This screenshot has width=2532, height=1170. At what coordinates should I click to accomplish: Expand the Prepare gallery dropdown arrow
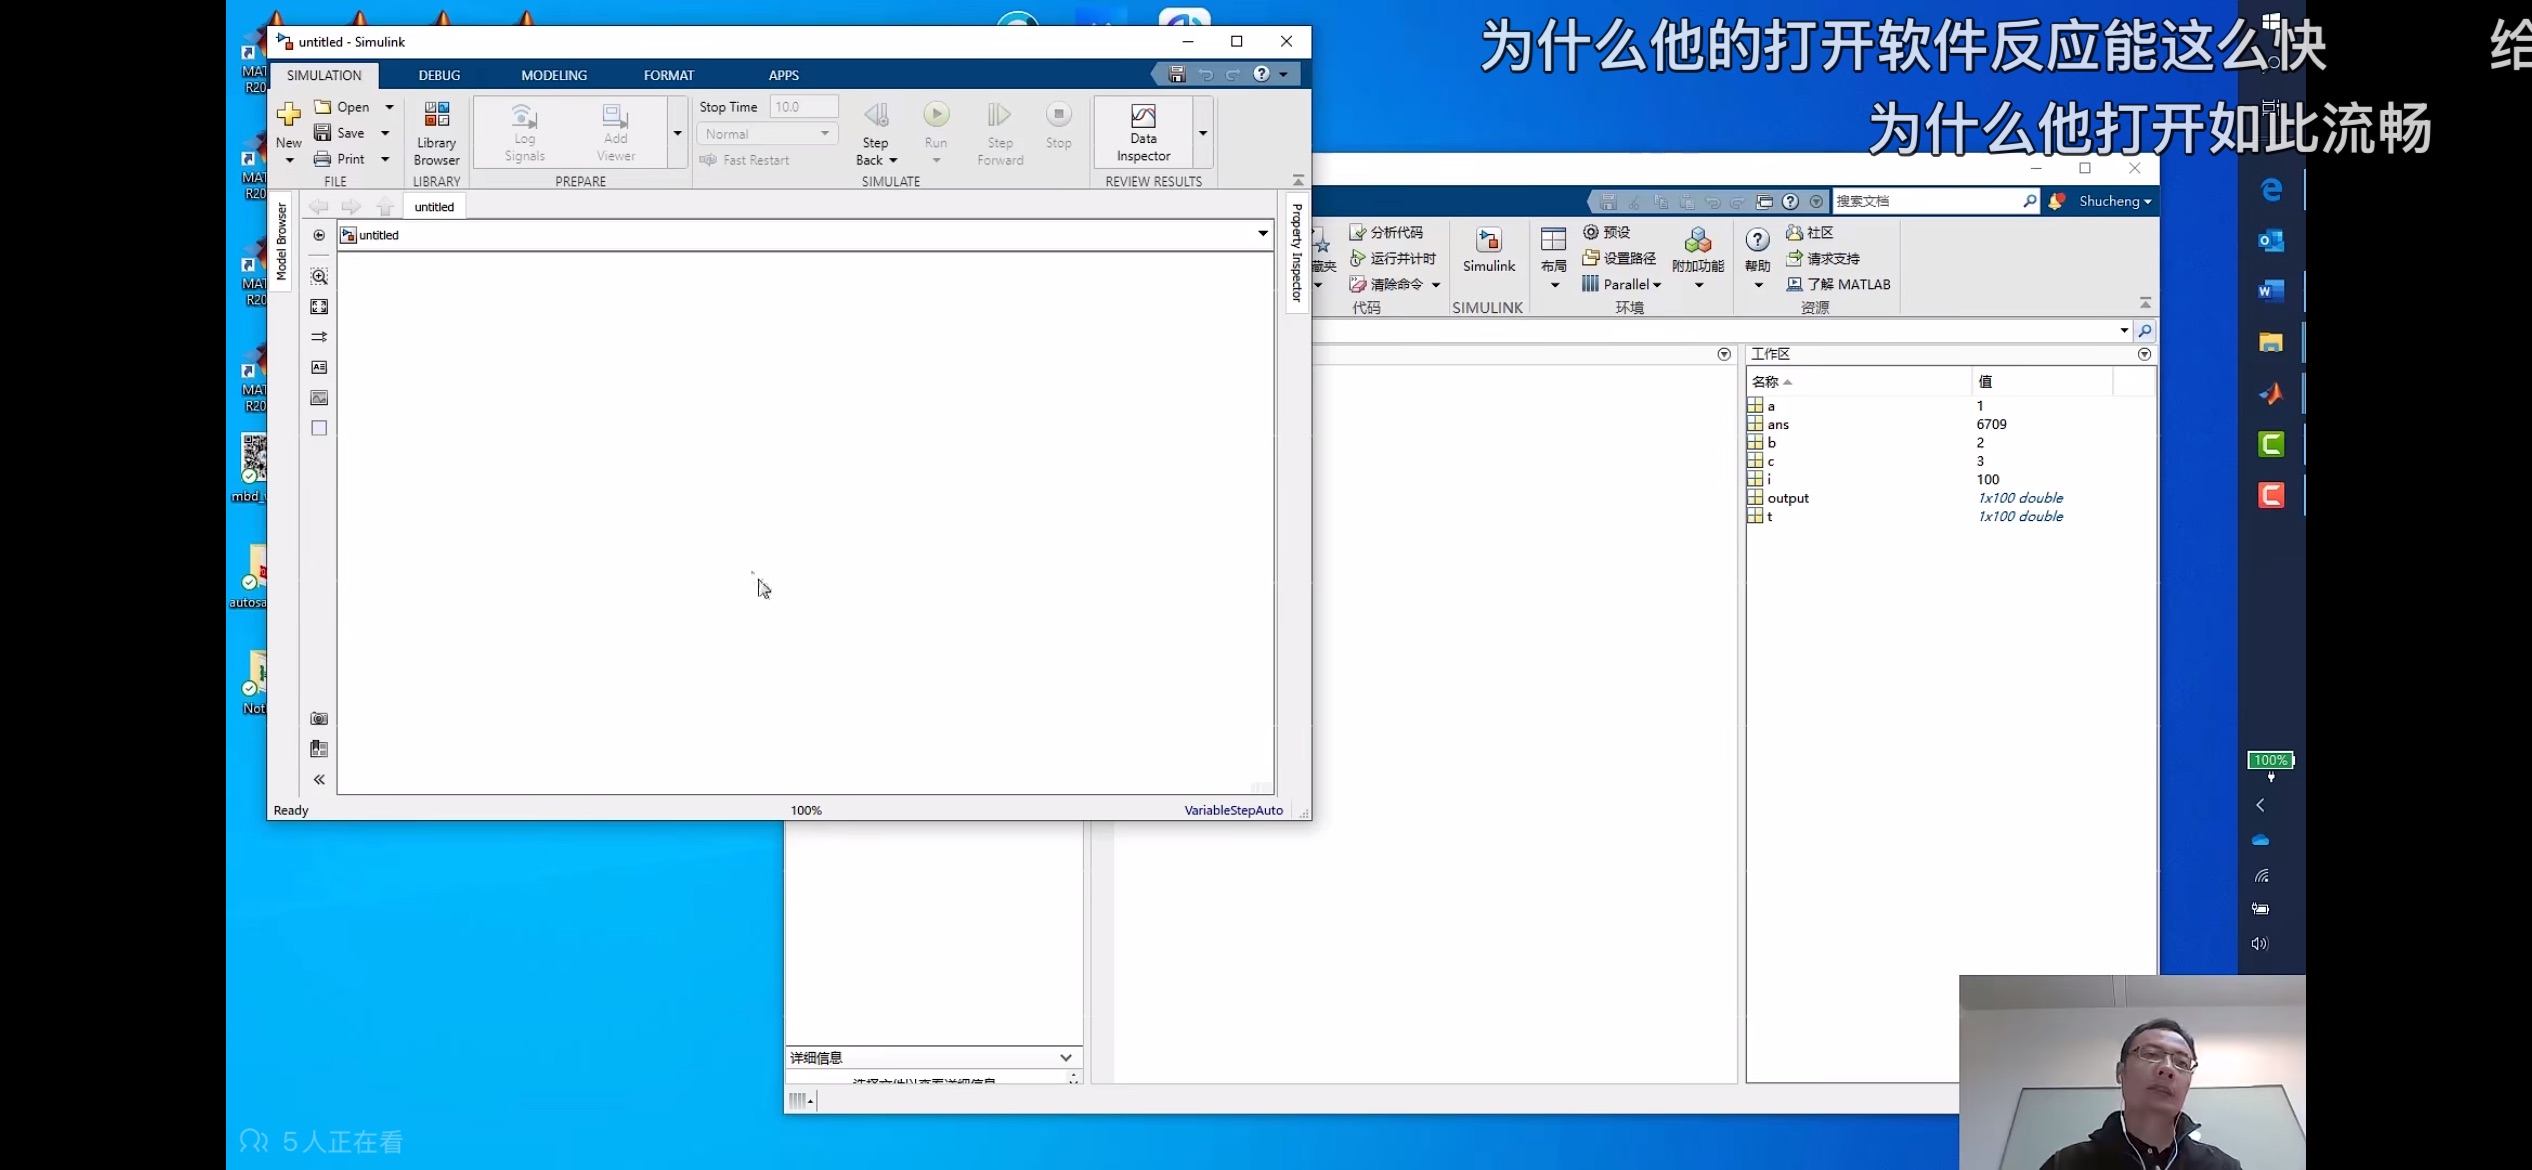click(x=677, y=133)
